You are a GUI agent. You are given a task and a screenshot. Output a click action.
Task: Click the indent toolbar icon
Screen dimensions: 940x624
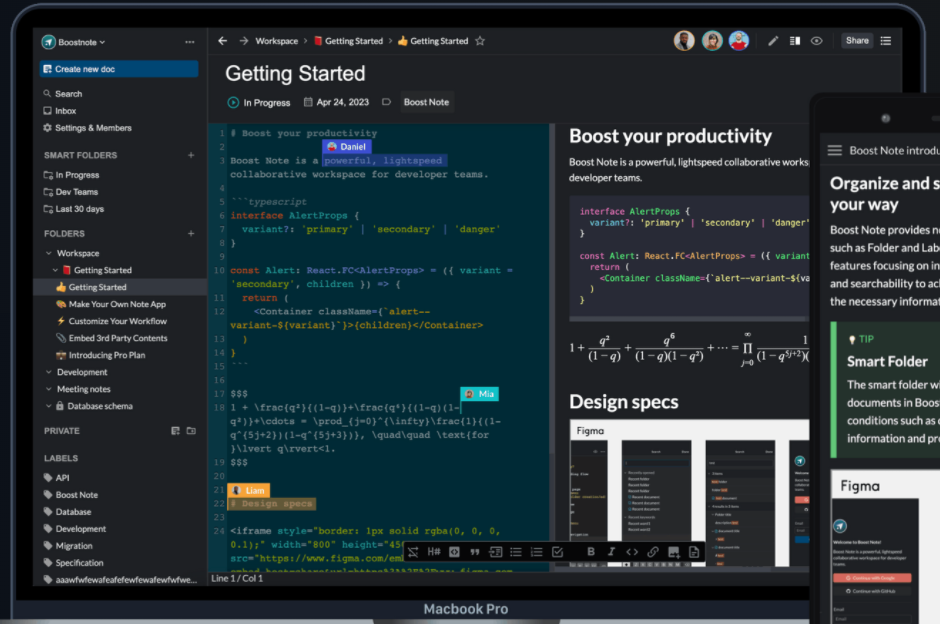click(x=496, y=552)
